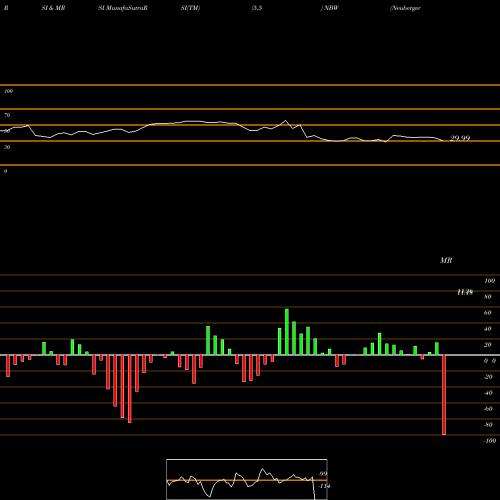Click the "SI & MR" header text
500x500 pixels.
click(53, 8)
